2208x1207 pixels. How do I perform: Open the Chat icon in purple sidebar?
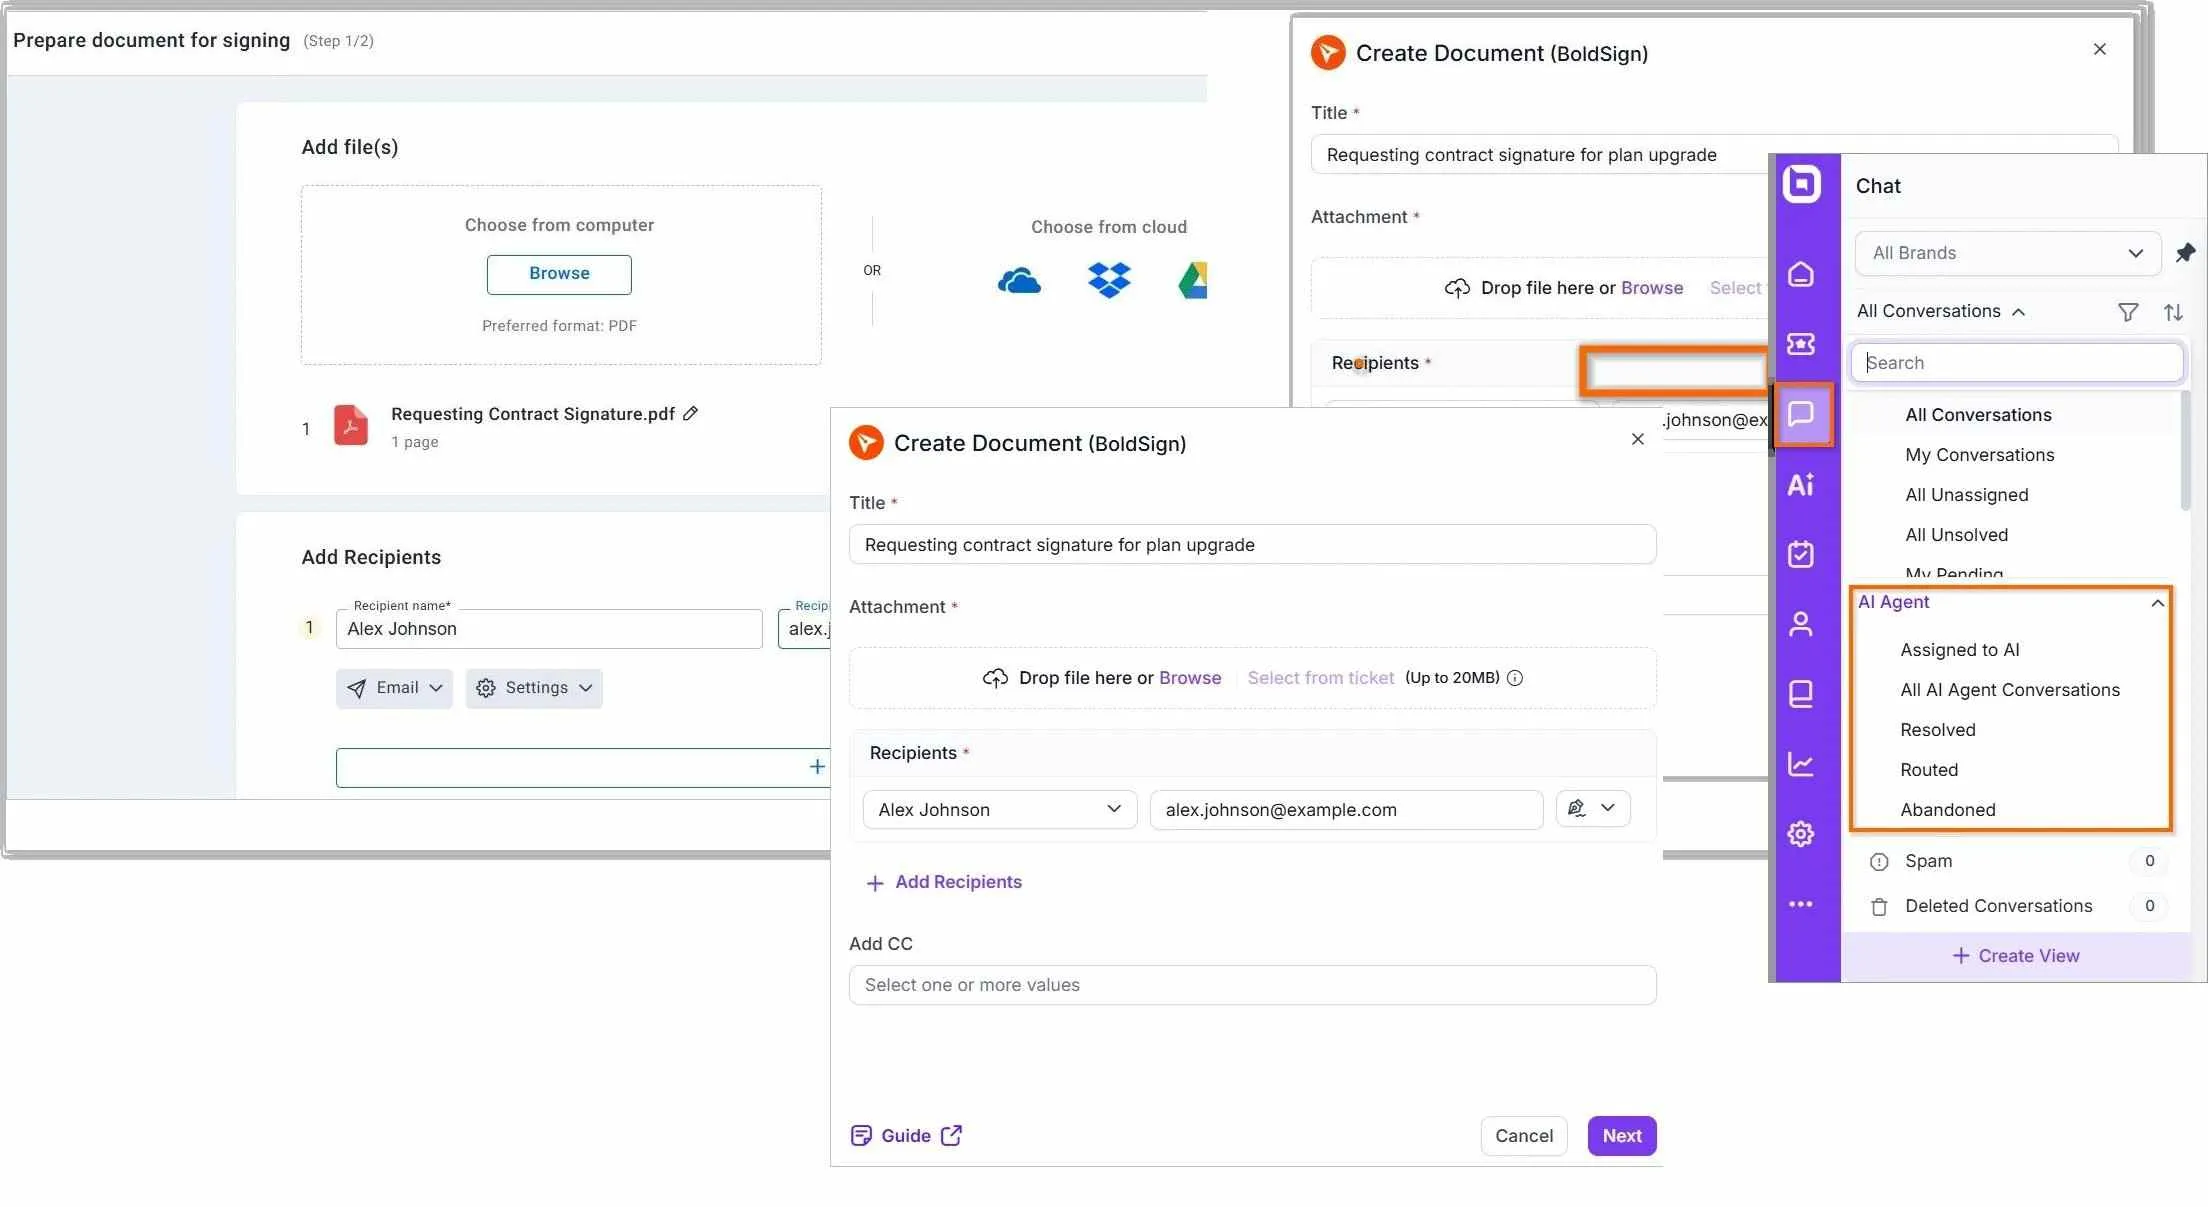pyautogui.click(x=1801, y=414)
